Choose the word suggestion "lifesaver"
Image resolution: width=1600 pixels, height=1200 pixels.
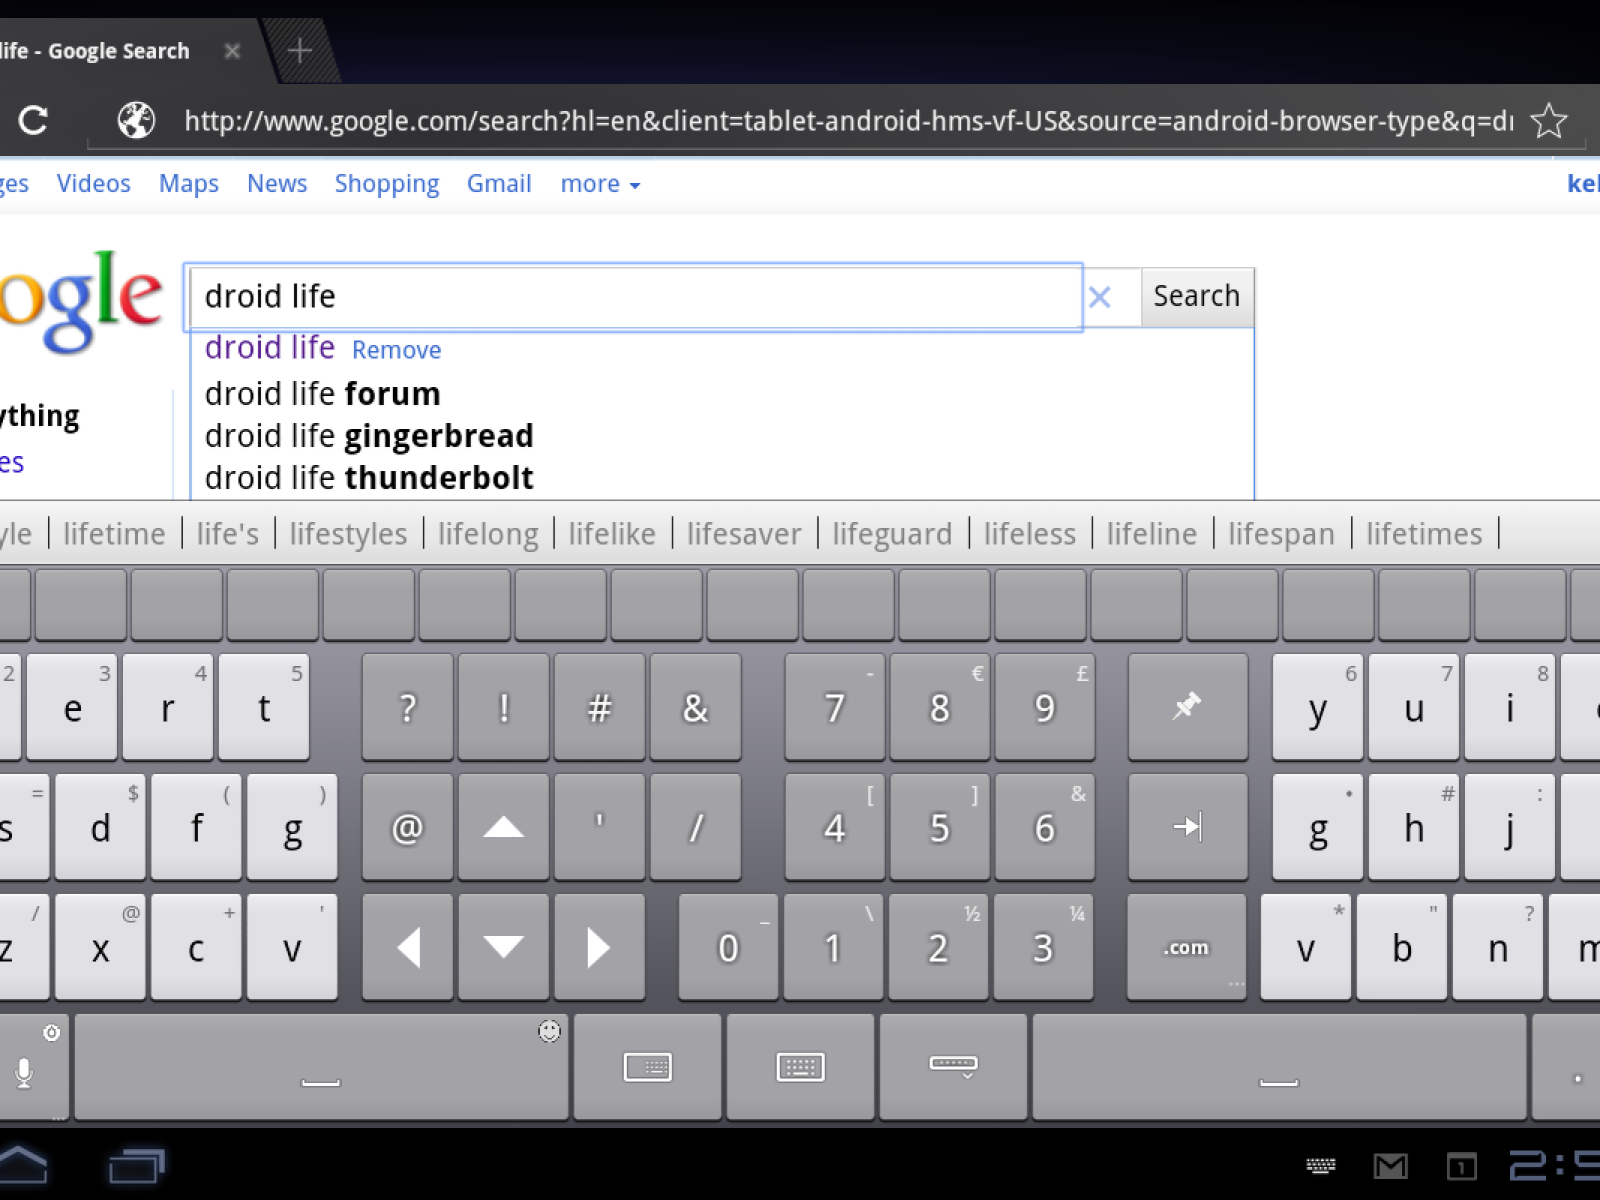(744, 534)
